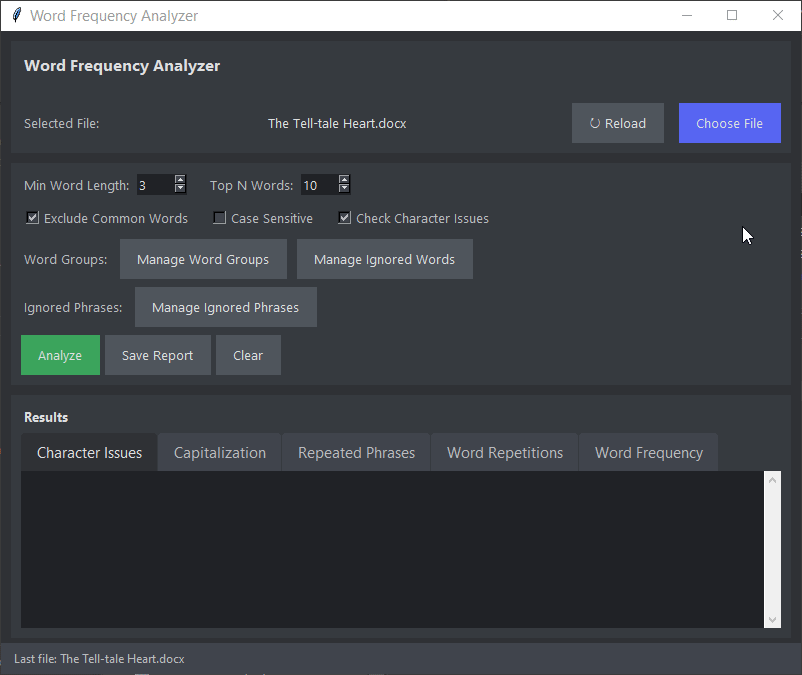Switch to the Capitalization tab
The width and height of the screenshot is (802, 675).
[220, 453]
